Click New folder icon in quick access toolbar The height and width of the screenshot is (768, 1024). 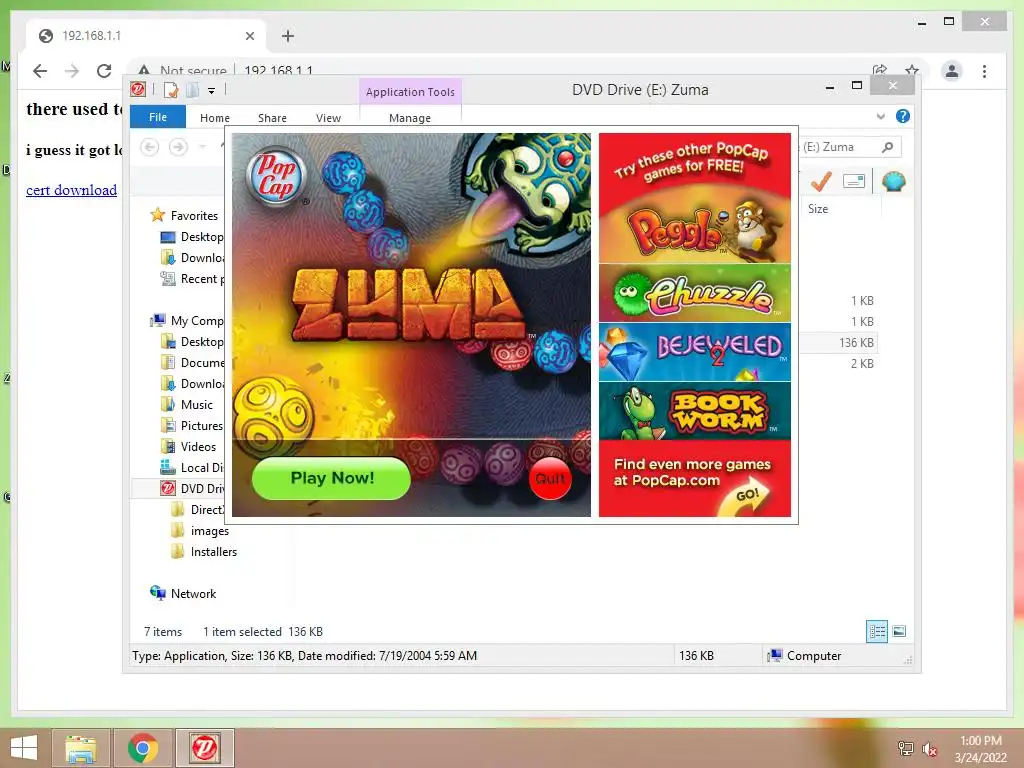coord(192,90)
